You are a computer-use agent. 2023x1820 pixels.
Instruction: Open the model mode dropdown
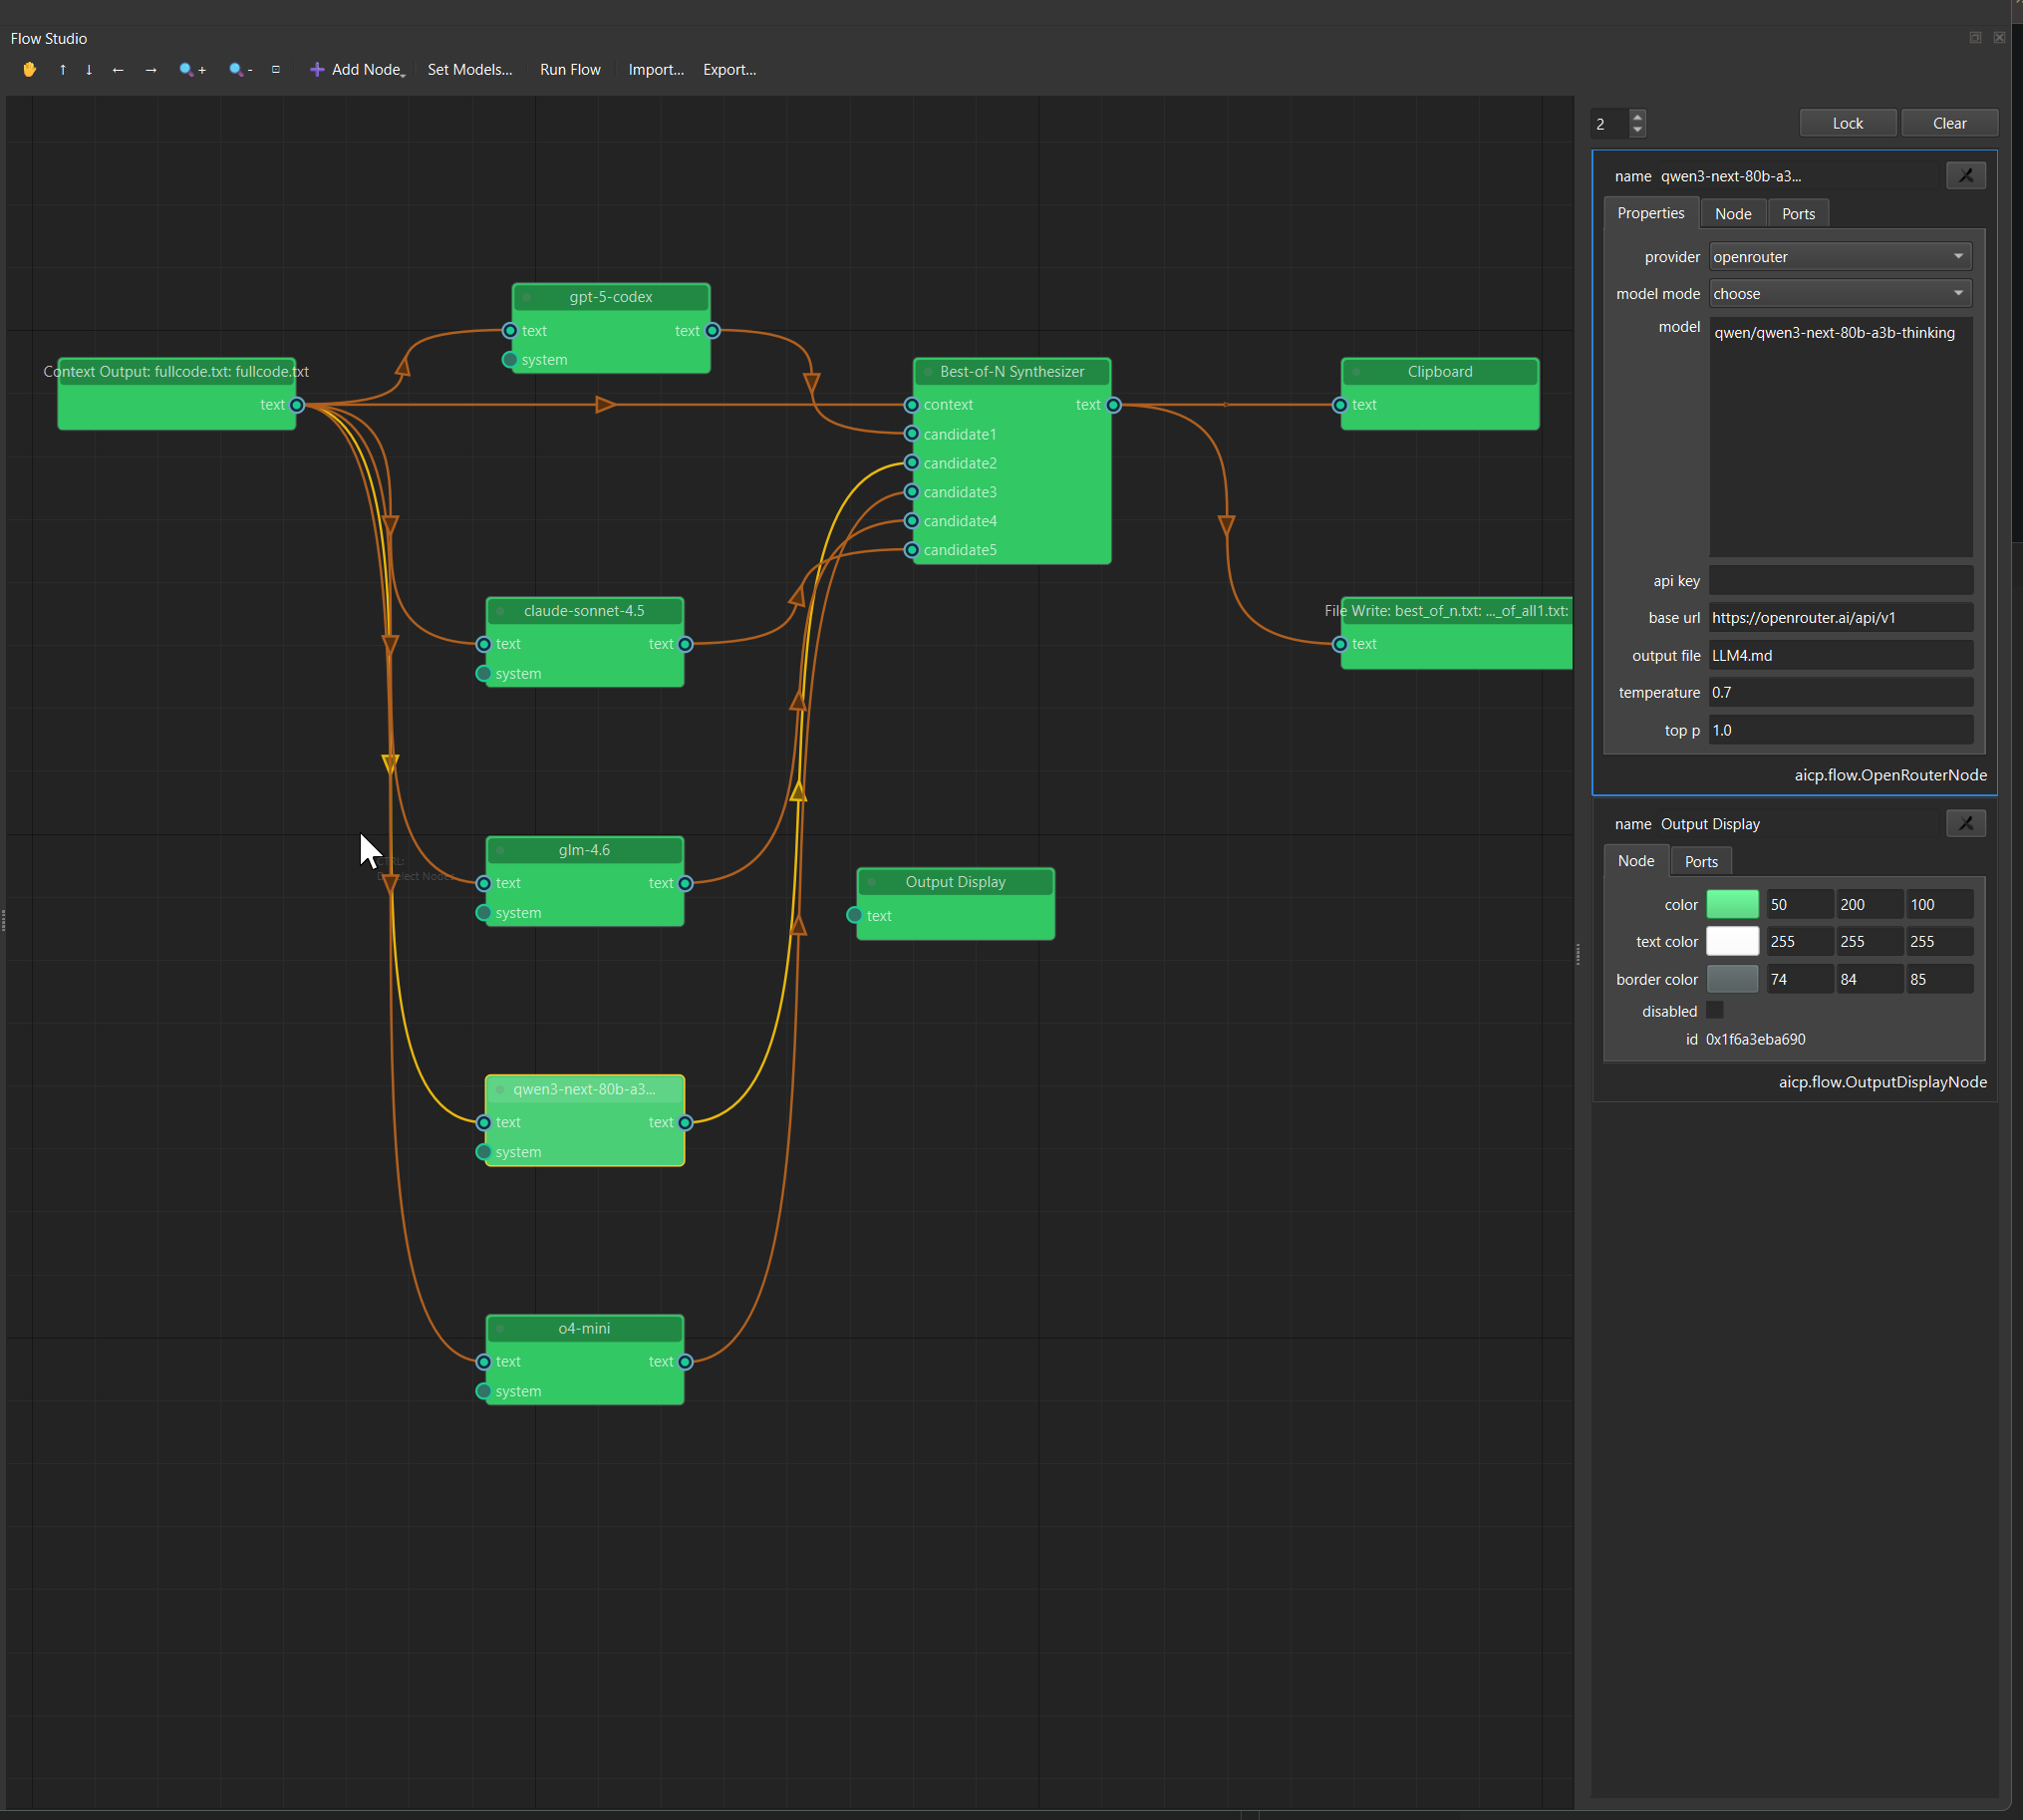1840,294
